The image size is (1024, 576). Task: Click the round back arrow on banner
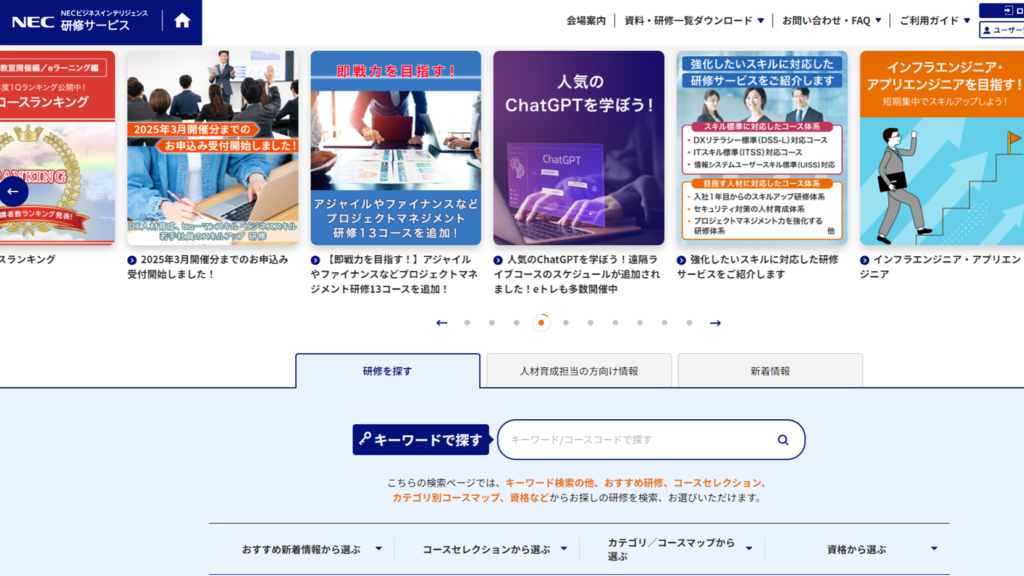13,191
